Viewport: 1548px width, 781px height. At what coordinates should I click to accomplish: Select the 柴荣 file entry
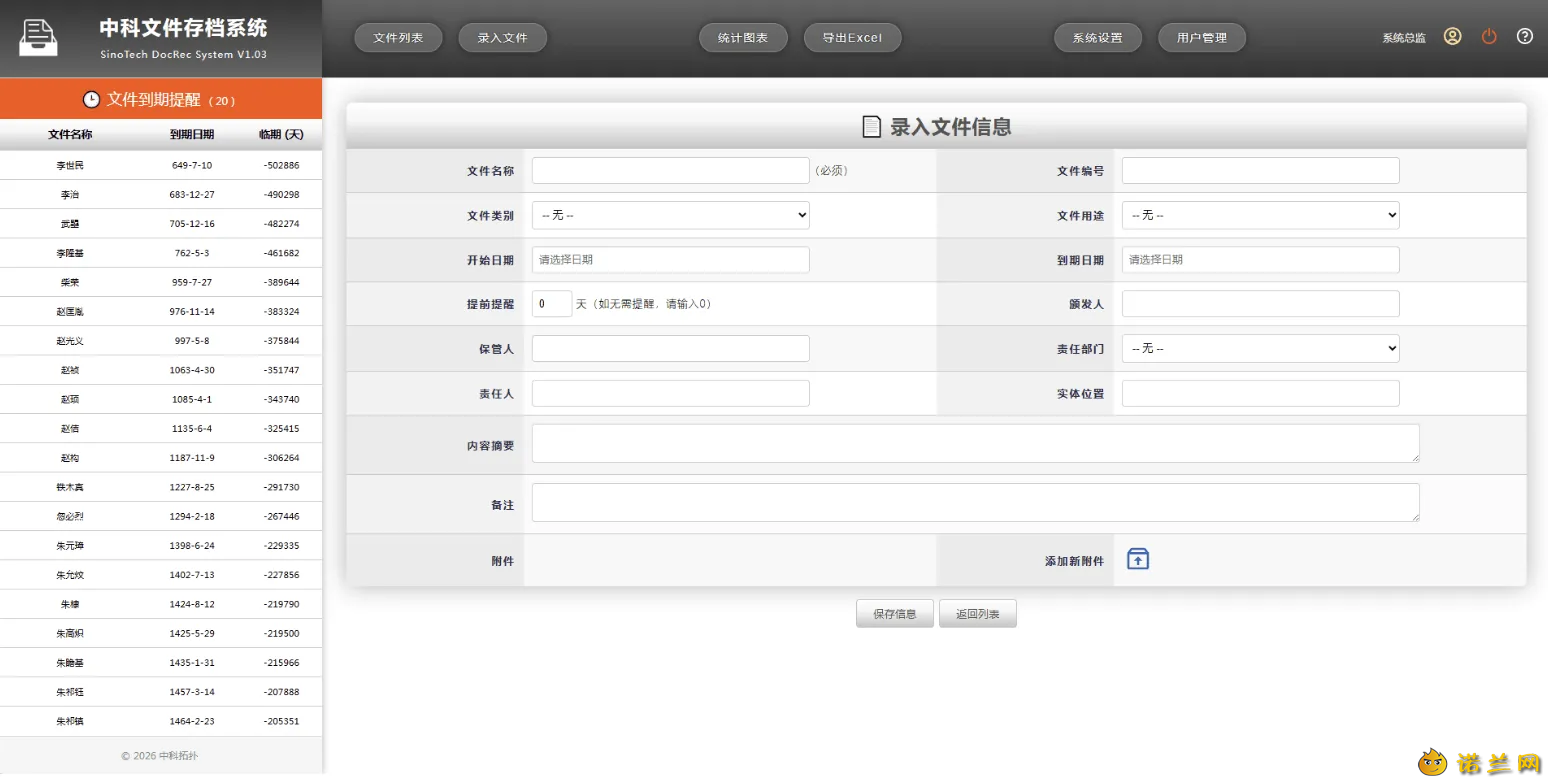pos(161,282)
